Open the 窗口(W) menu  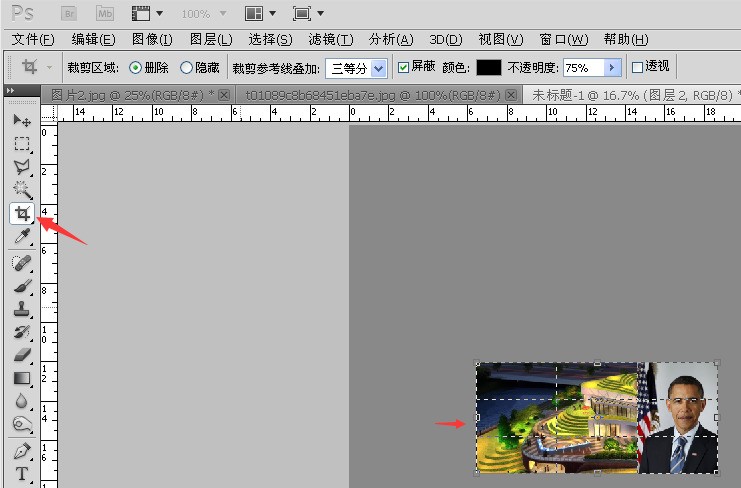[563, 40]
